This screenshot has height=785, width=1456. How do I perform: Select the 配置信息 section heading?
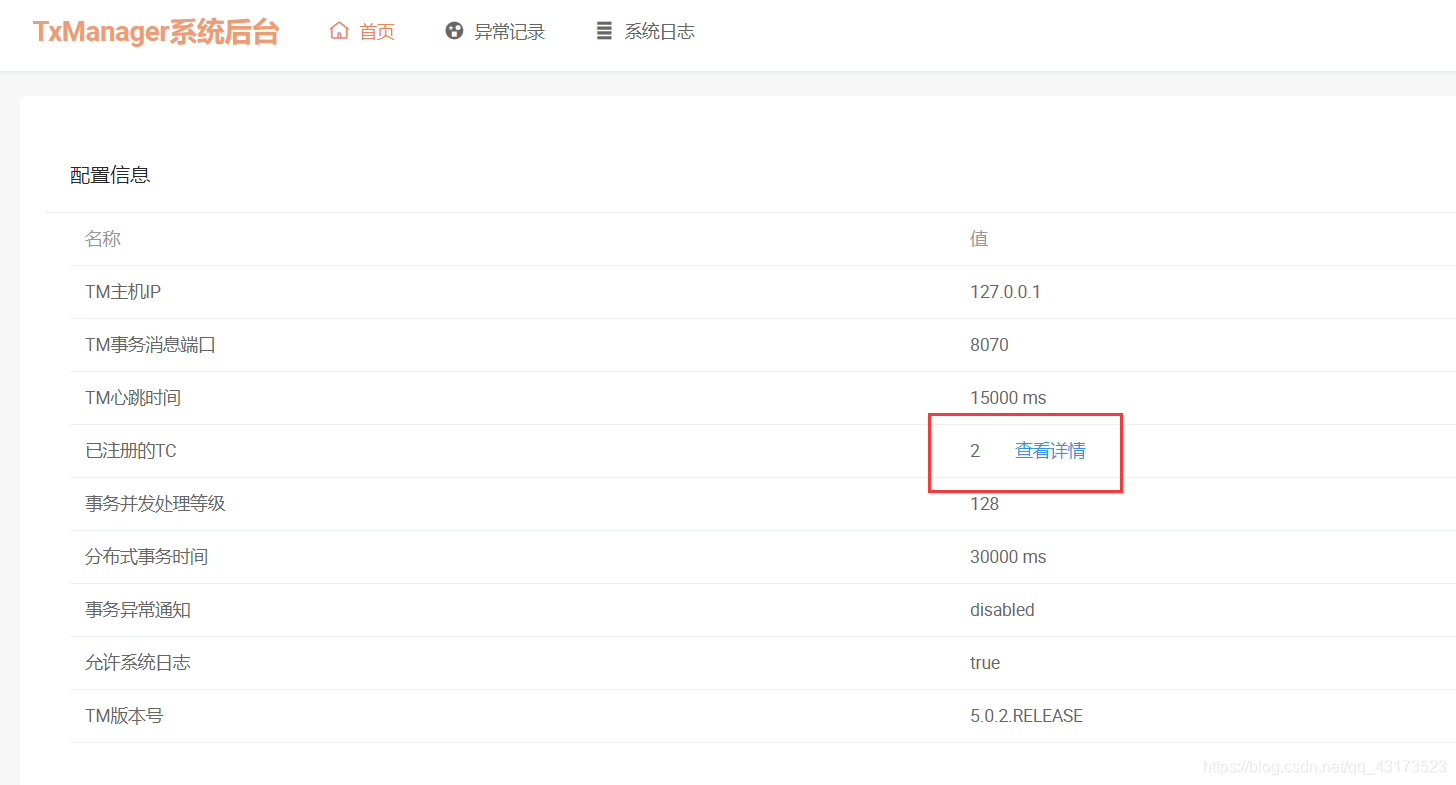click(x=110, y=175)
